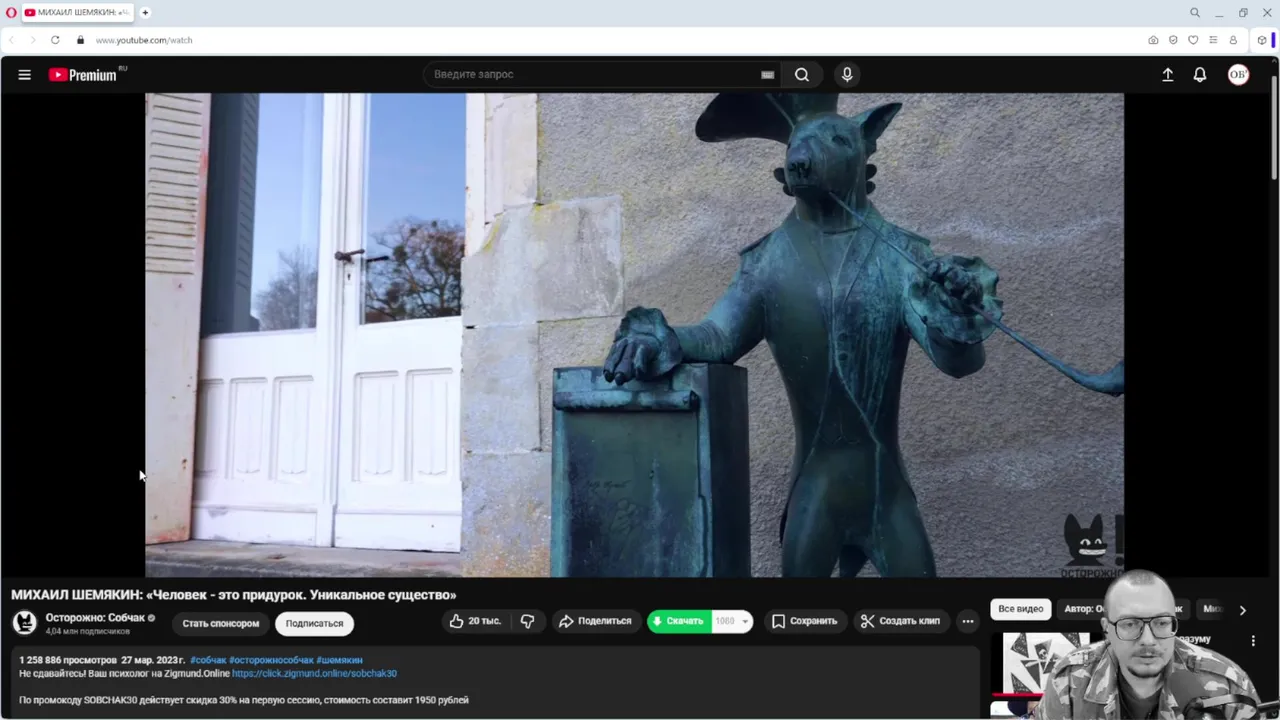Image resolution: width=1280 pixels, height=720 pixels.
Task: Open hashtag #собчак
Action: (208, 660)
